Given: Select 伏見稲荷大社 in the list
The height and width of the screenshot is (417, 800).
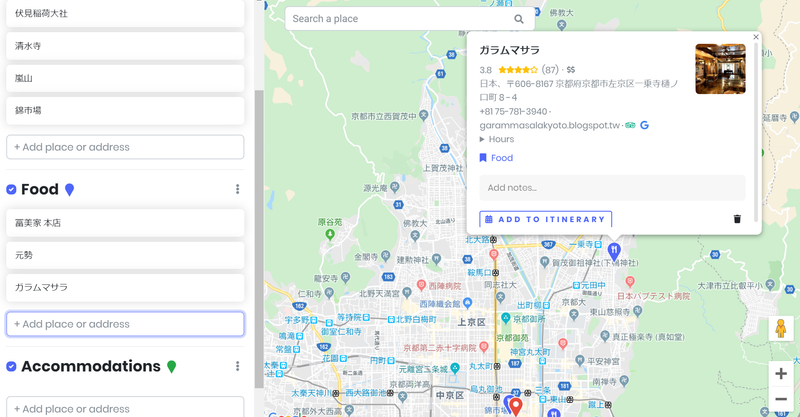Looking at the screenshot, I should point(125,14).
